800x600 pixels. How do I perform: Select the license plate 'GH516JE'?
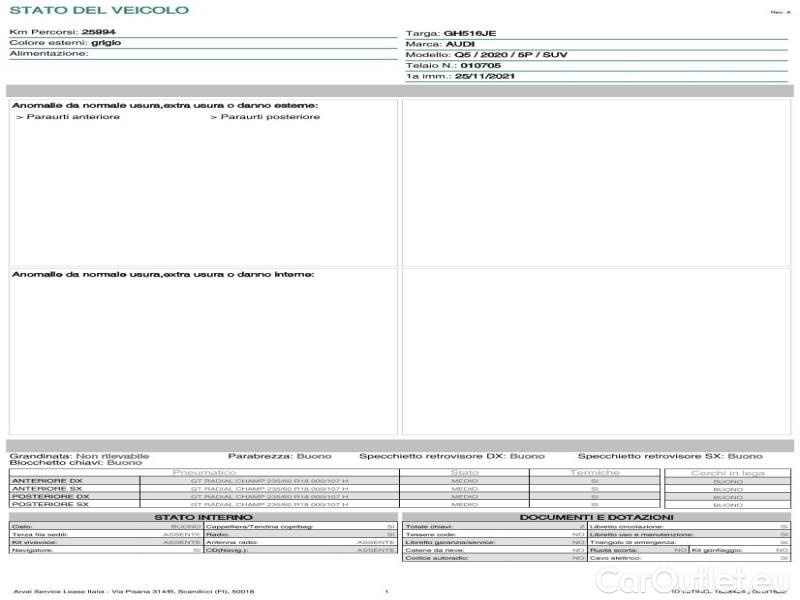click(x=470, y=34)
